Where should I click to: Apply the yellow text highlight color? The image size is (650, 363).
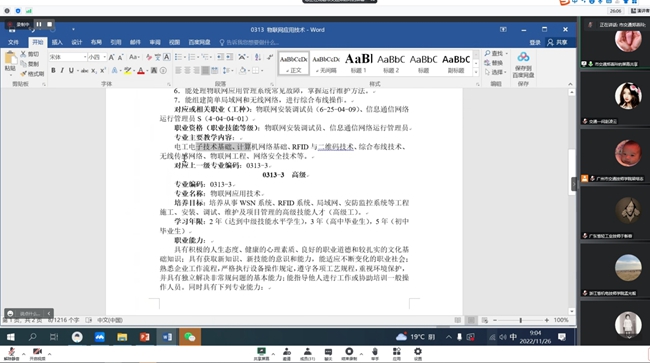[x=127, y=71]
